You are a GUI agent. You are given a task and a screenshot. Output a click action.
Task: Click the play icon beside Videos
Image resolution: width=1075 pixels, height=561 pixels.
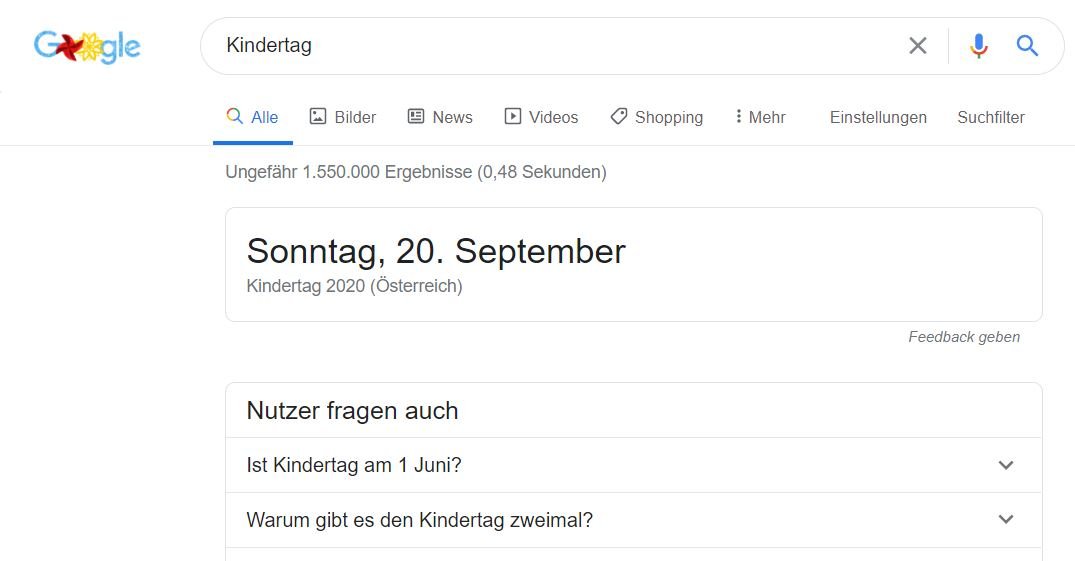click(513, 117)
